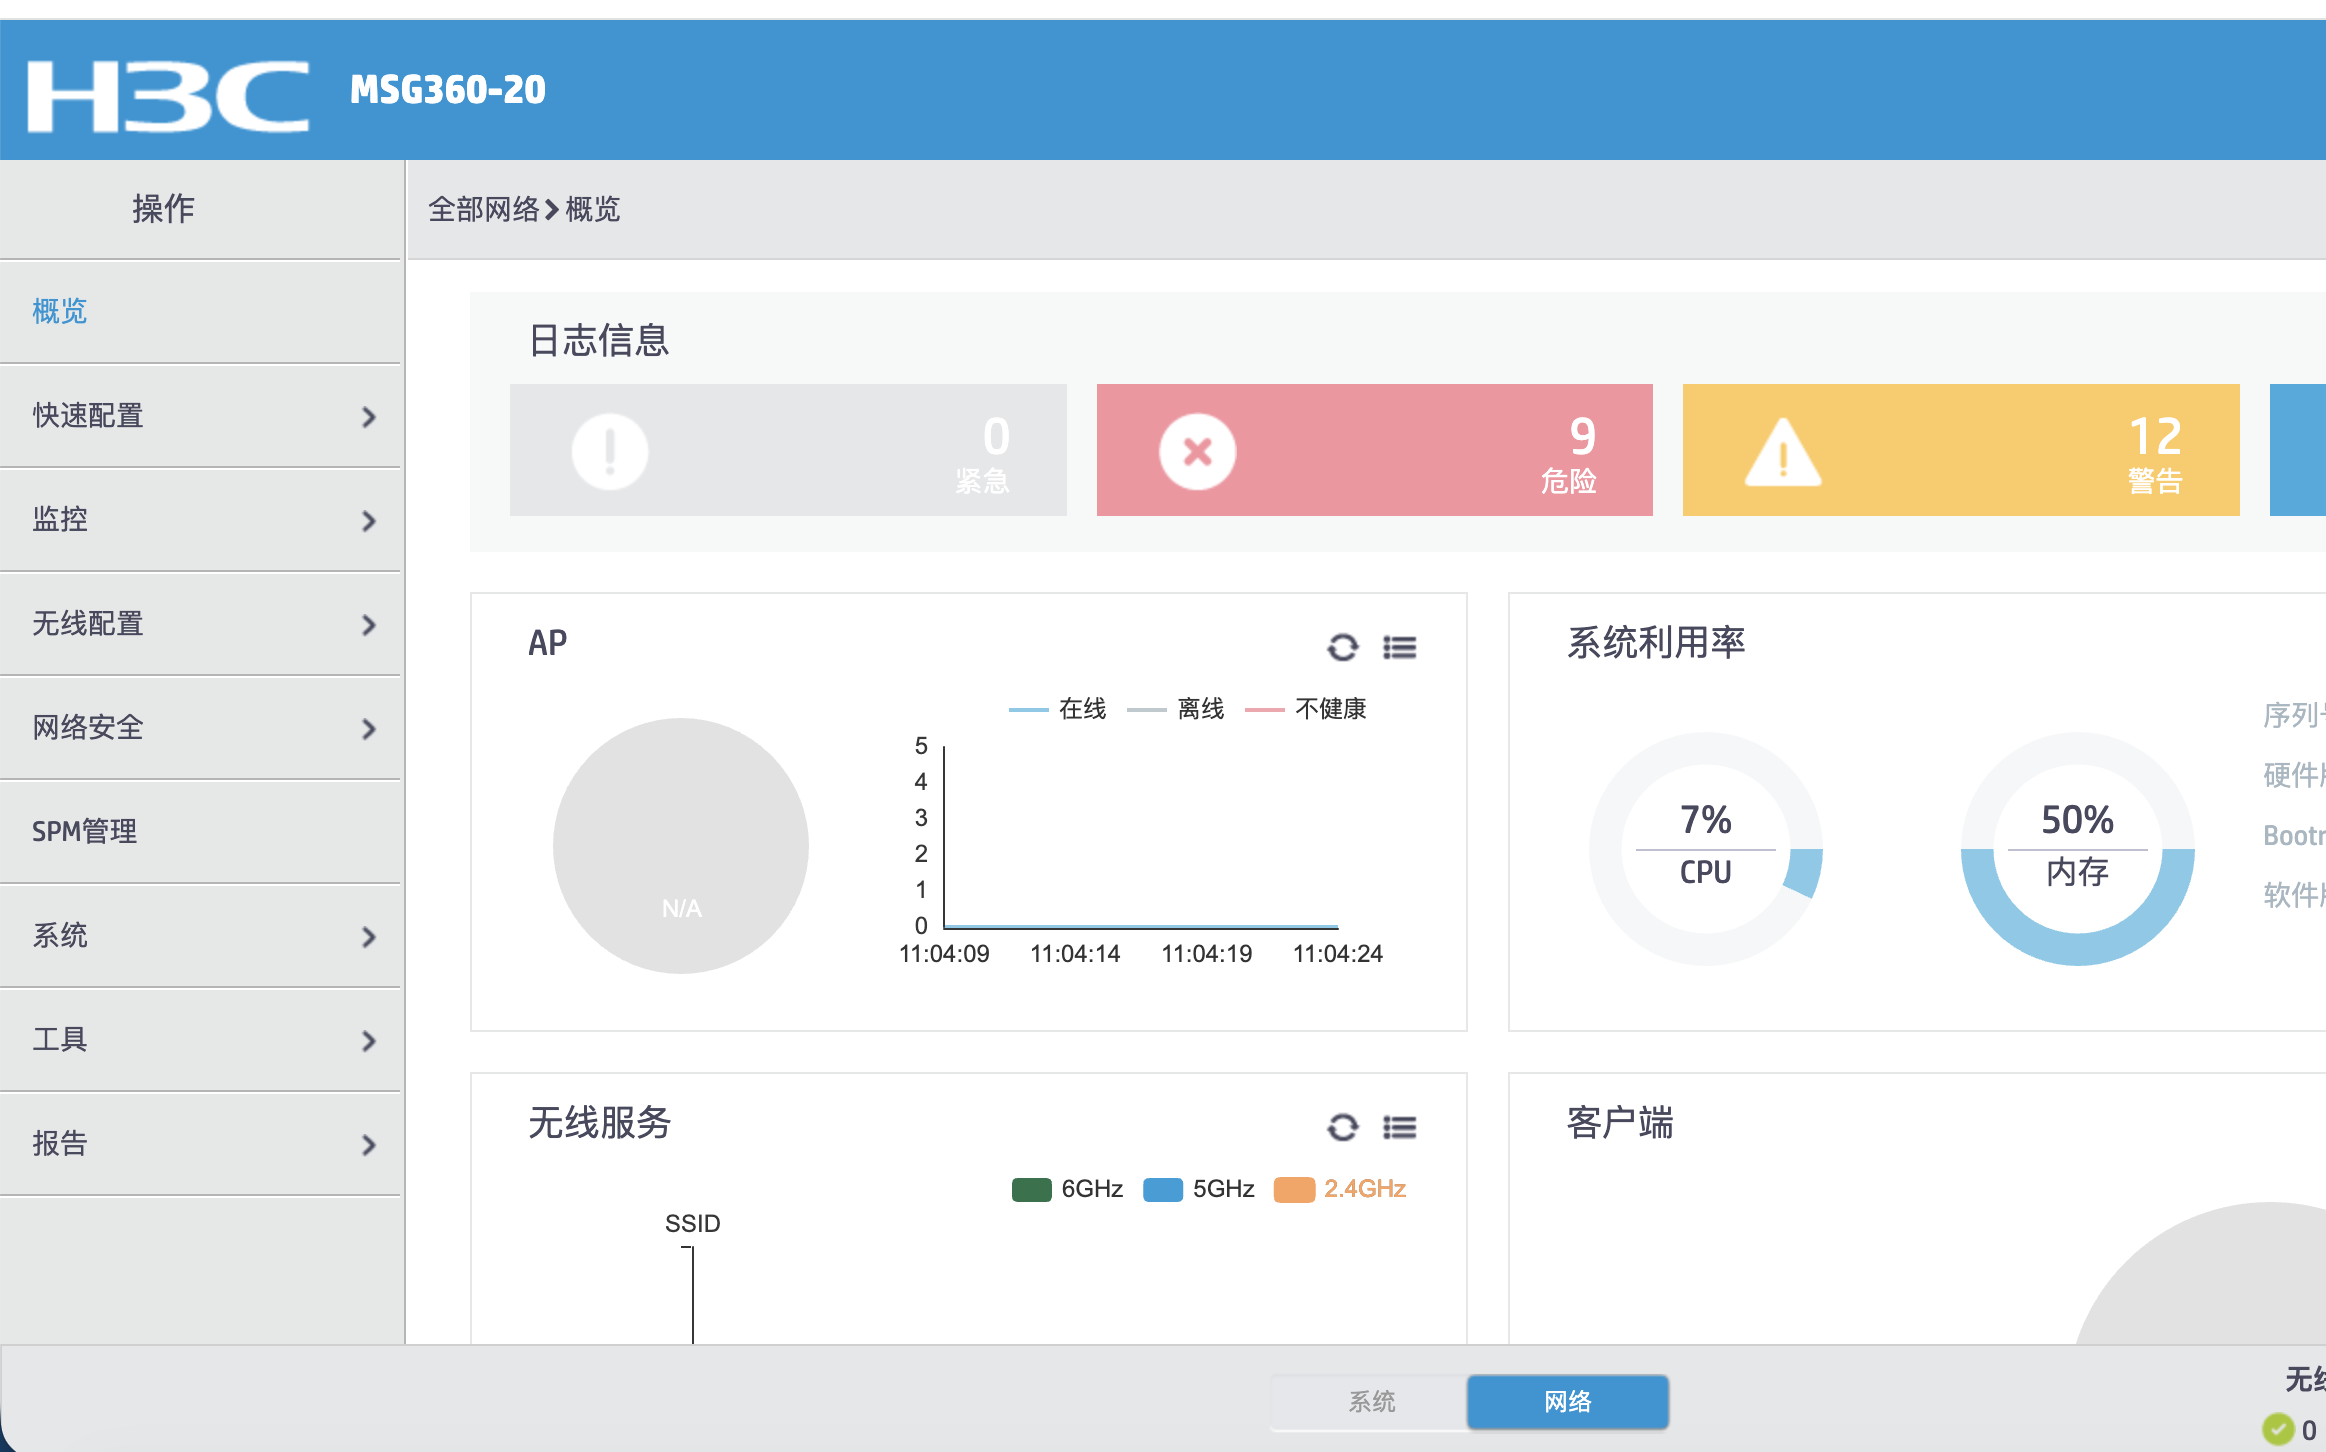Open the AP panel list view

tap(1399, 647)
